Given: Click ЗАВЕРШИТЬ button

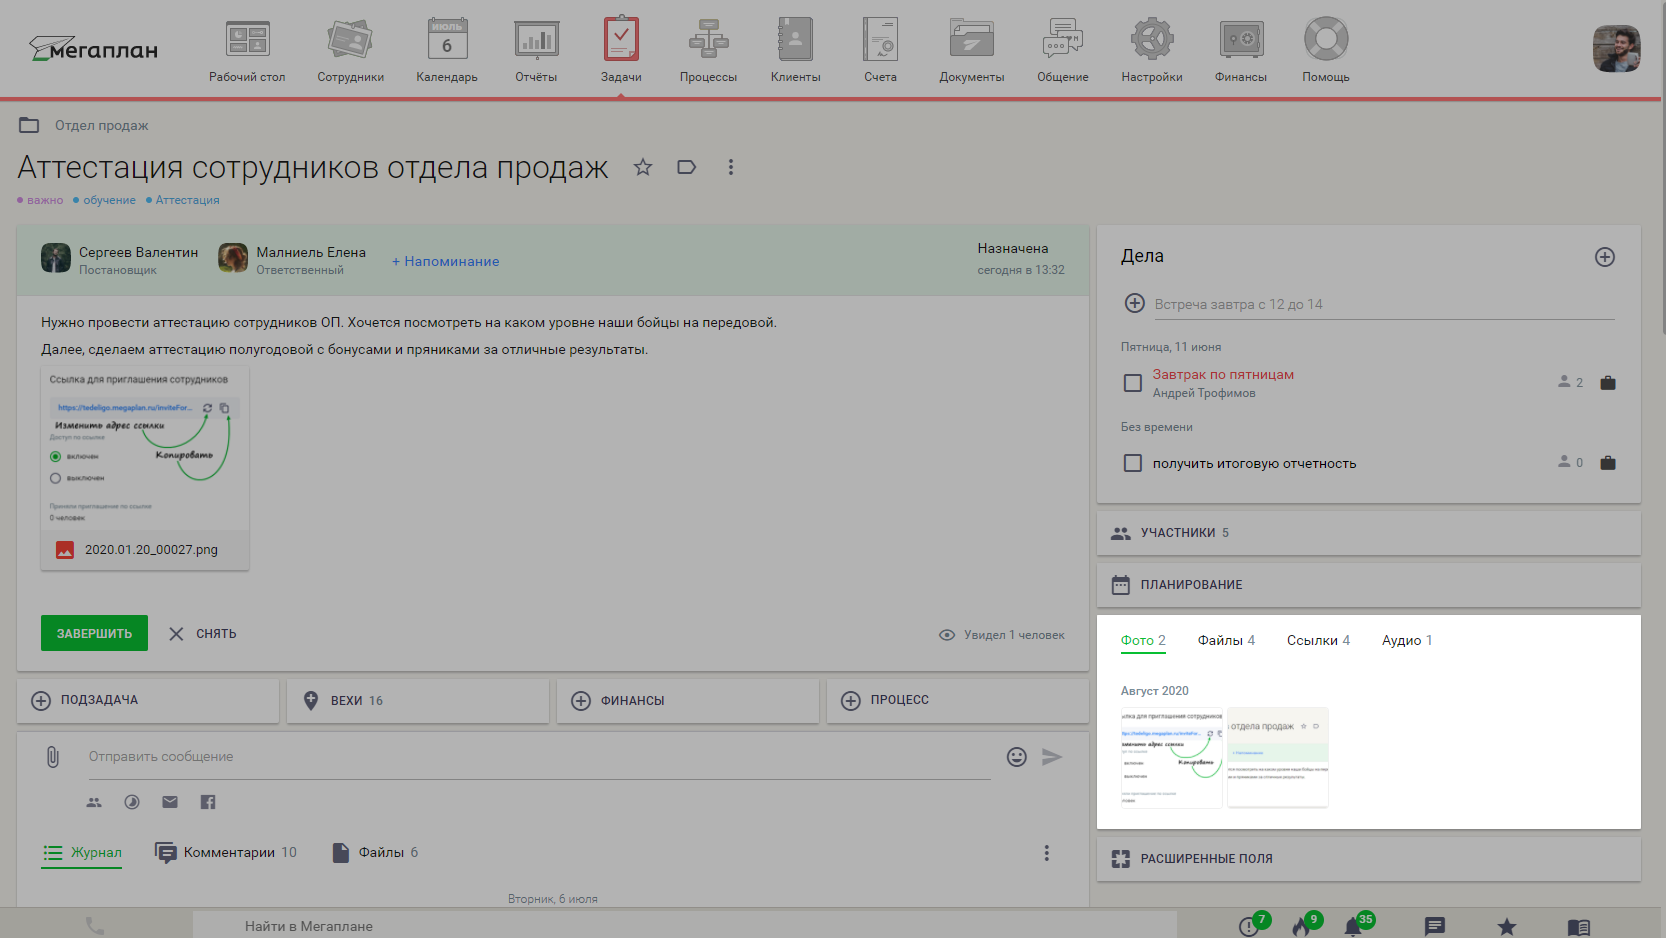Looking at the screenshot, I should (94, 633).
